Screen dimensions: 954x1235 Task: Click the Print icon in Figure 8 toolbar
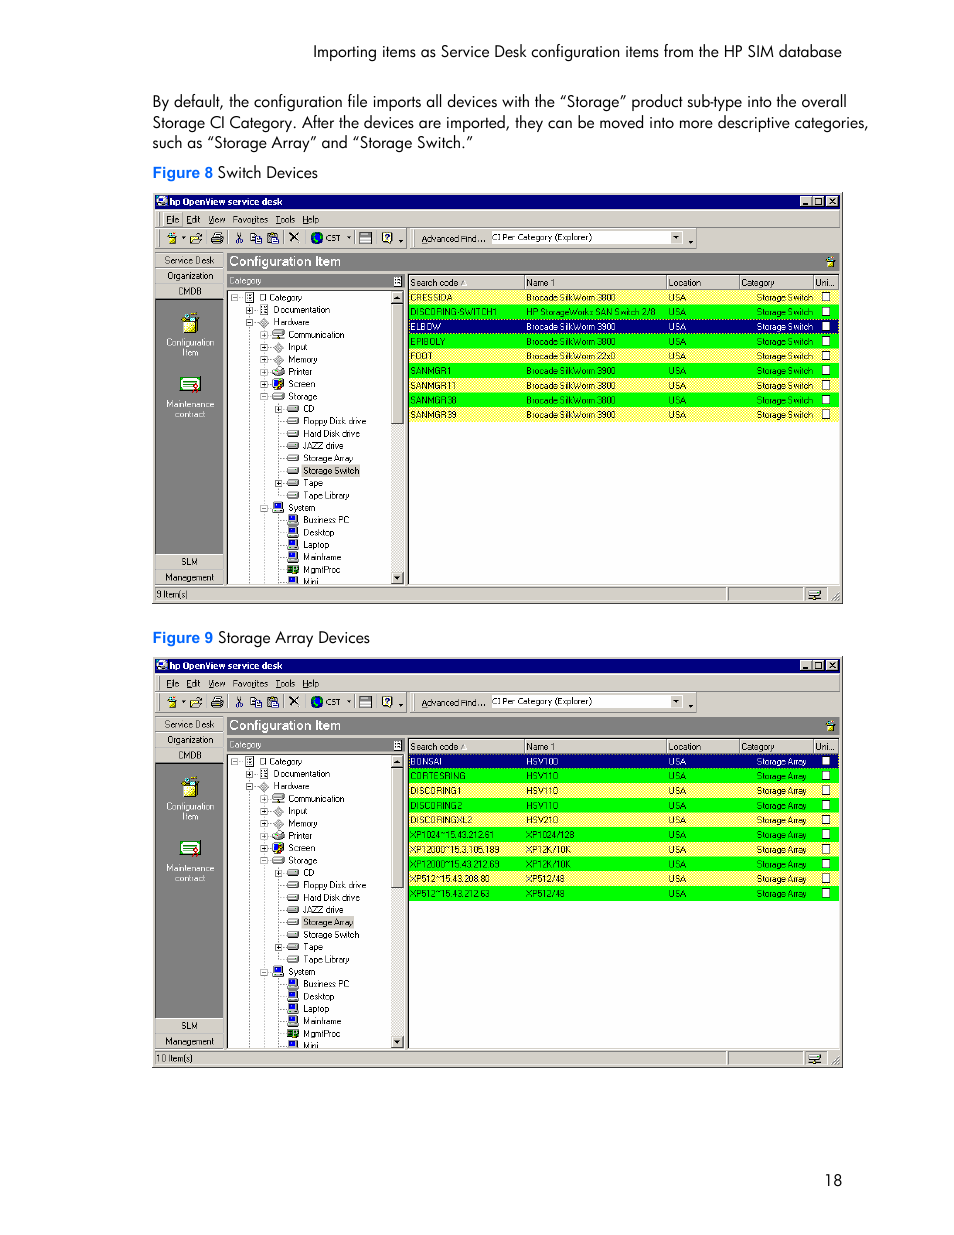tap(217, 238)
